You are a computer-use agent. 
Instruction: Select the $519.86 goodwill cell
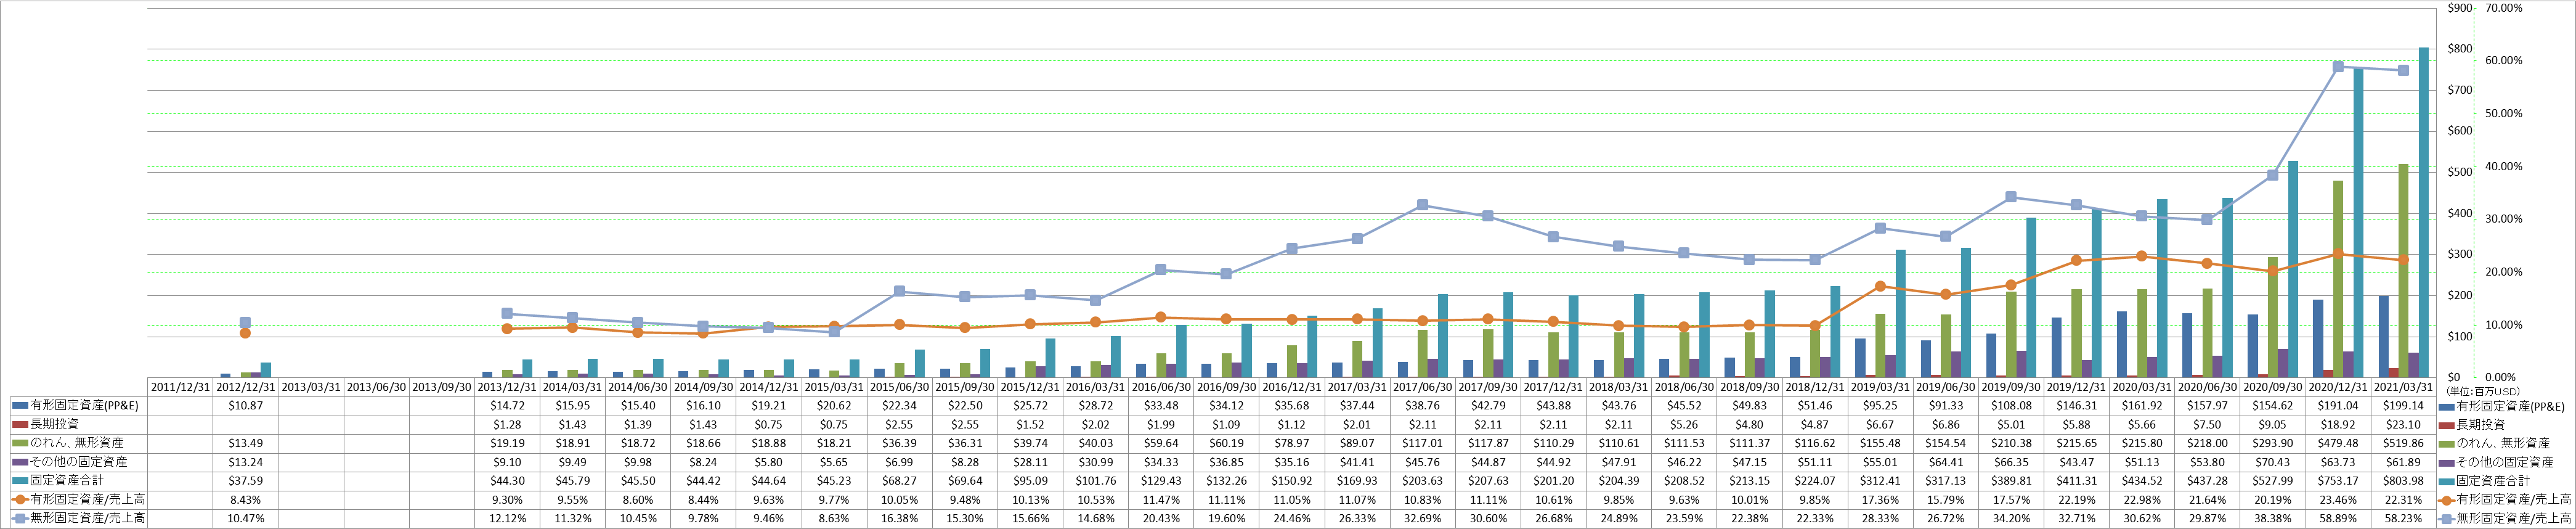click(2404, 443)
